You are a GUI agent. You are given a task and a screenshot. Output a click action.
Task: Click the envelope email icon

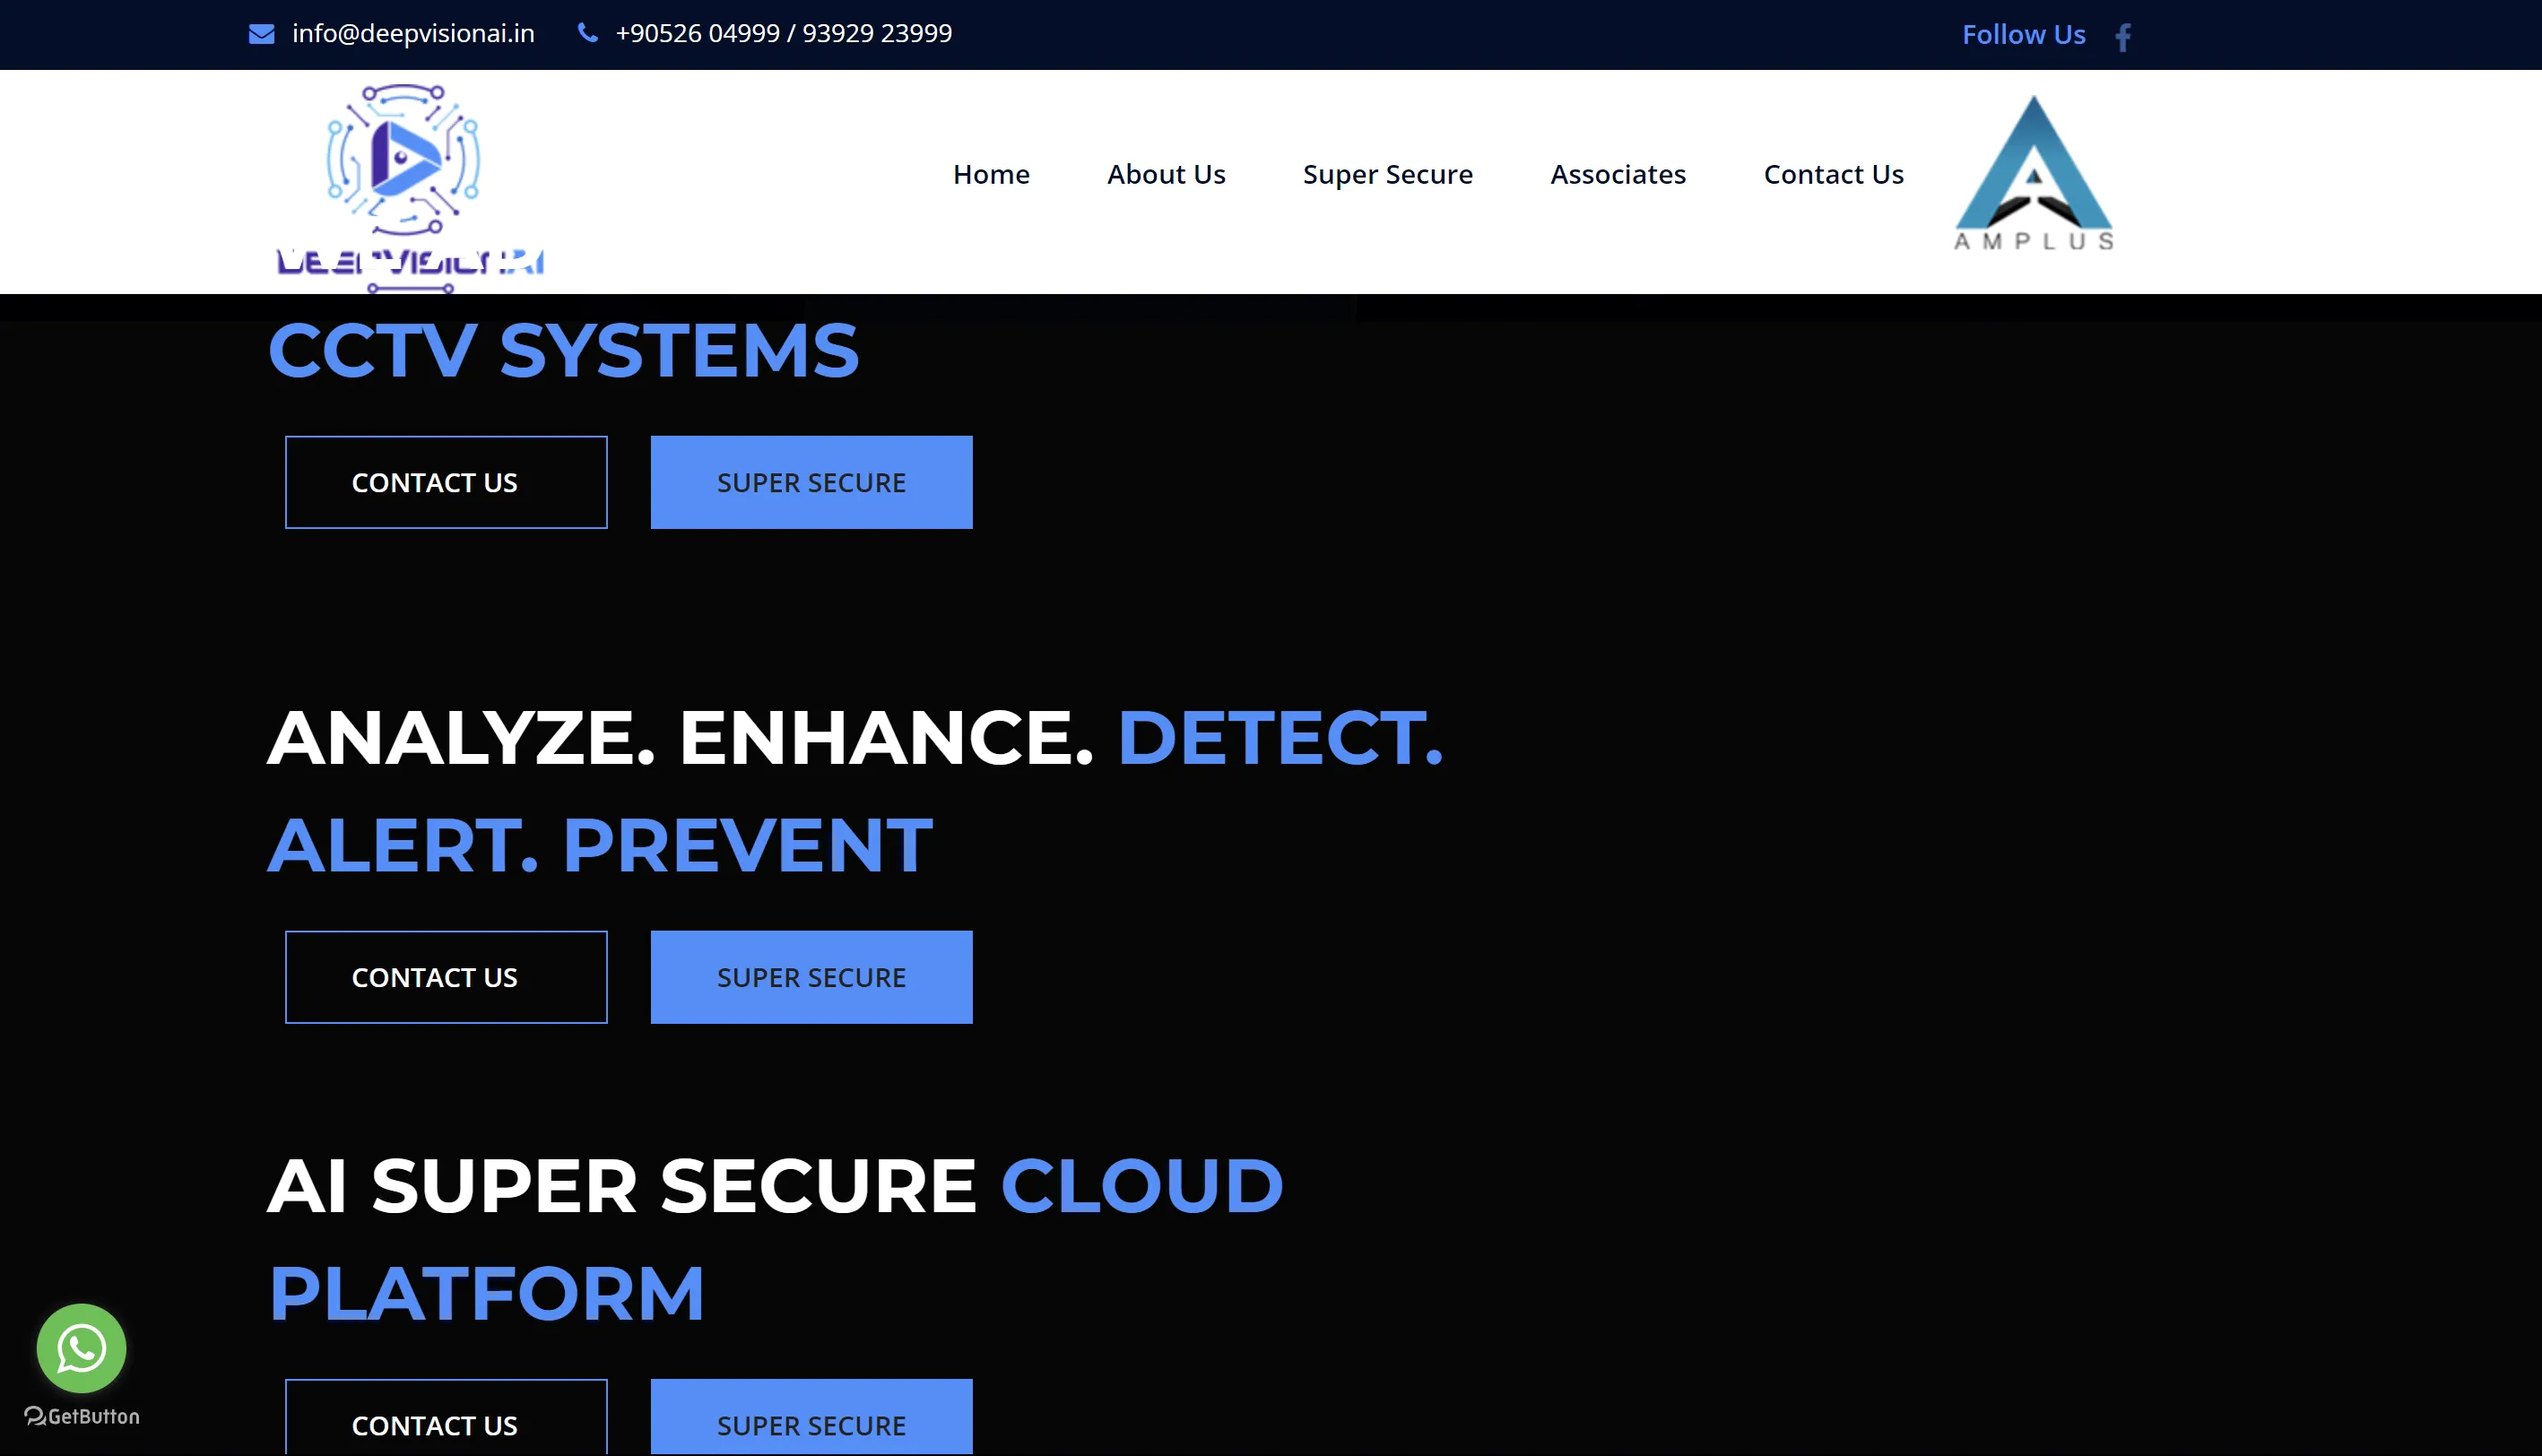(261, 34)
